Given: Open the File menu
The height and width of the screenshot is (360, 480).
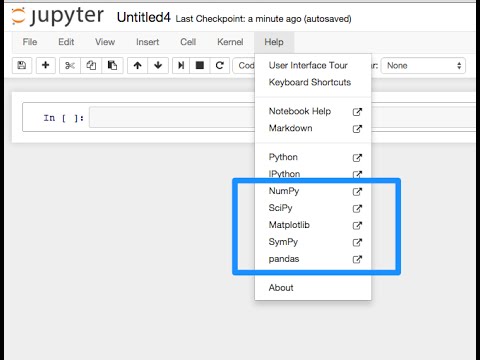Looking at the screenshot, I should click(30, 42).
